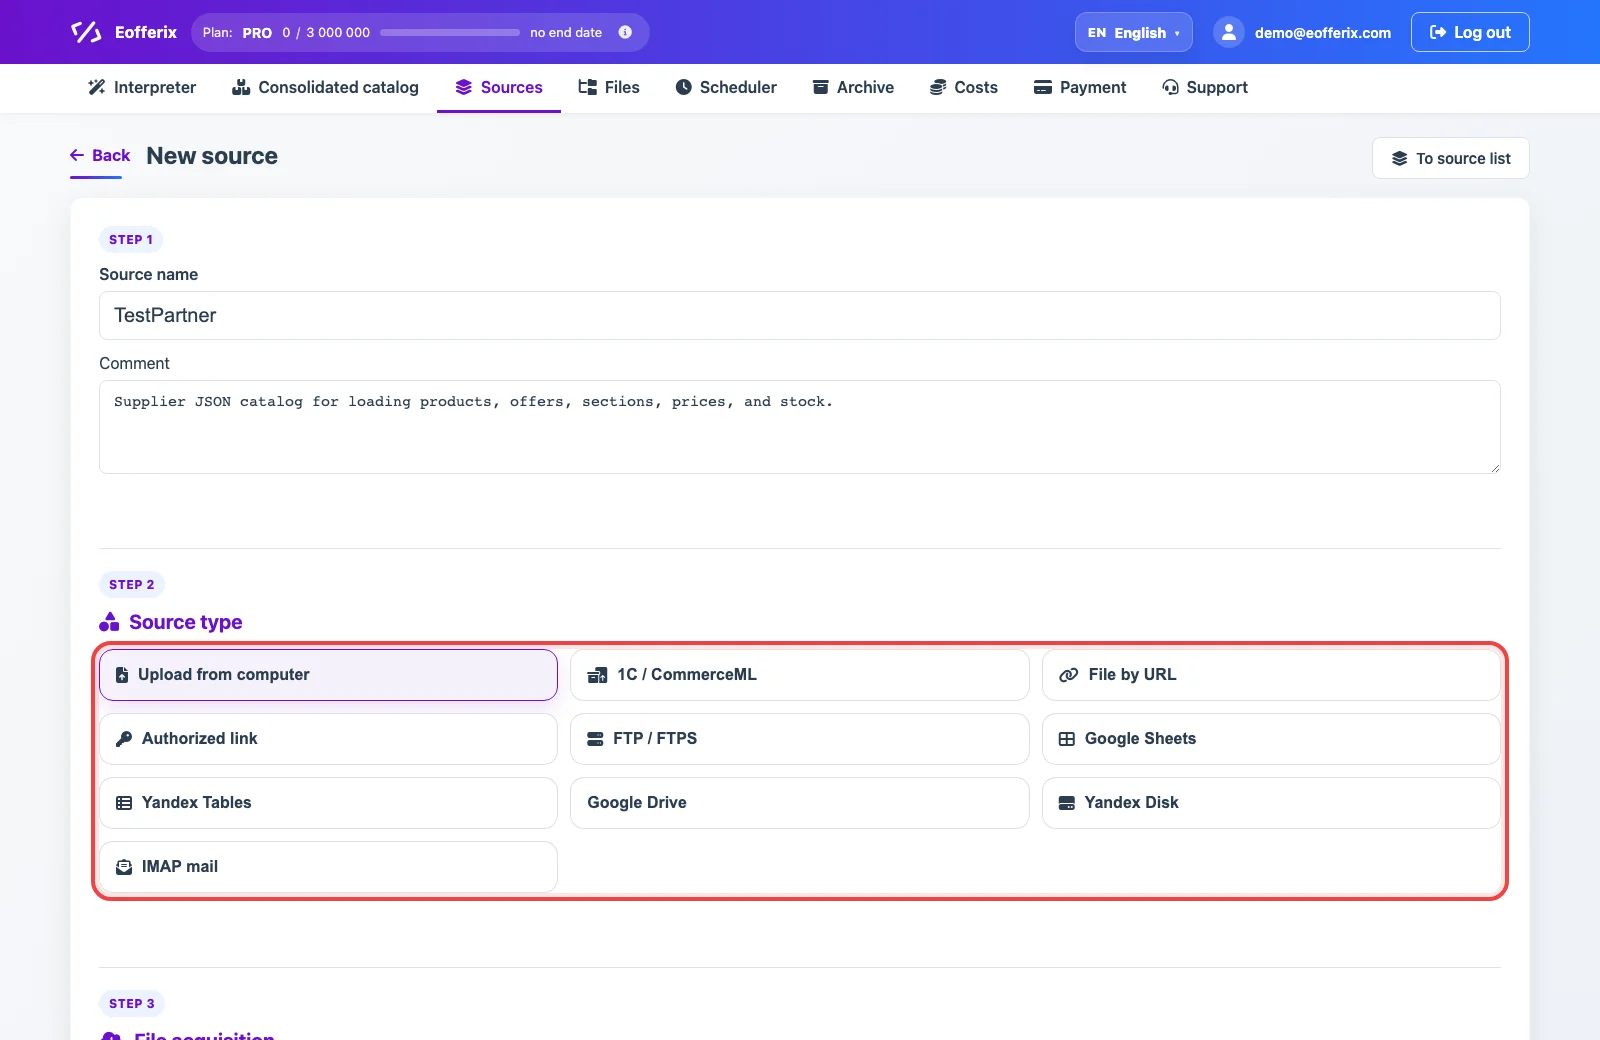Switch to Consolidated catalog tab
This screenshot has width=1600, height=1040.
(x=325, y=87)
